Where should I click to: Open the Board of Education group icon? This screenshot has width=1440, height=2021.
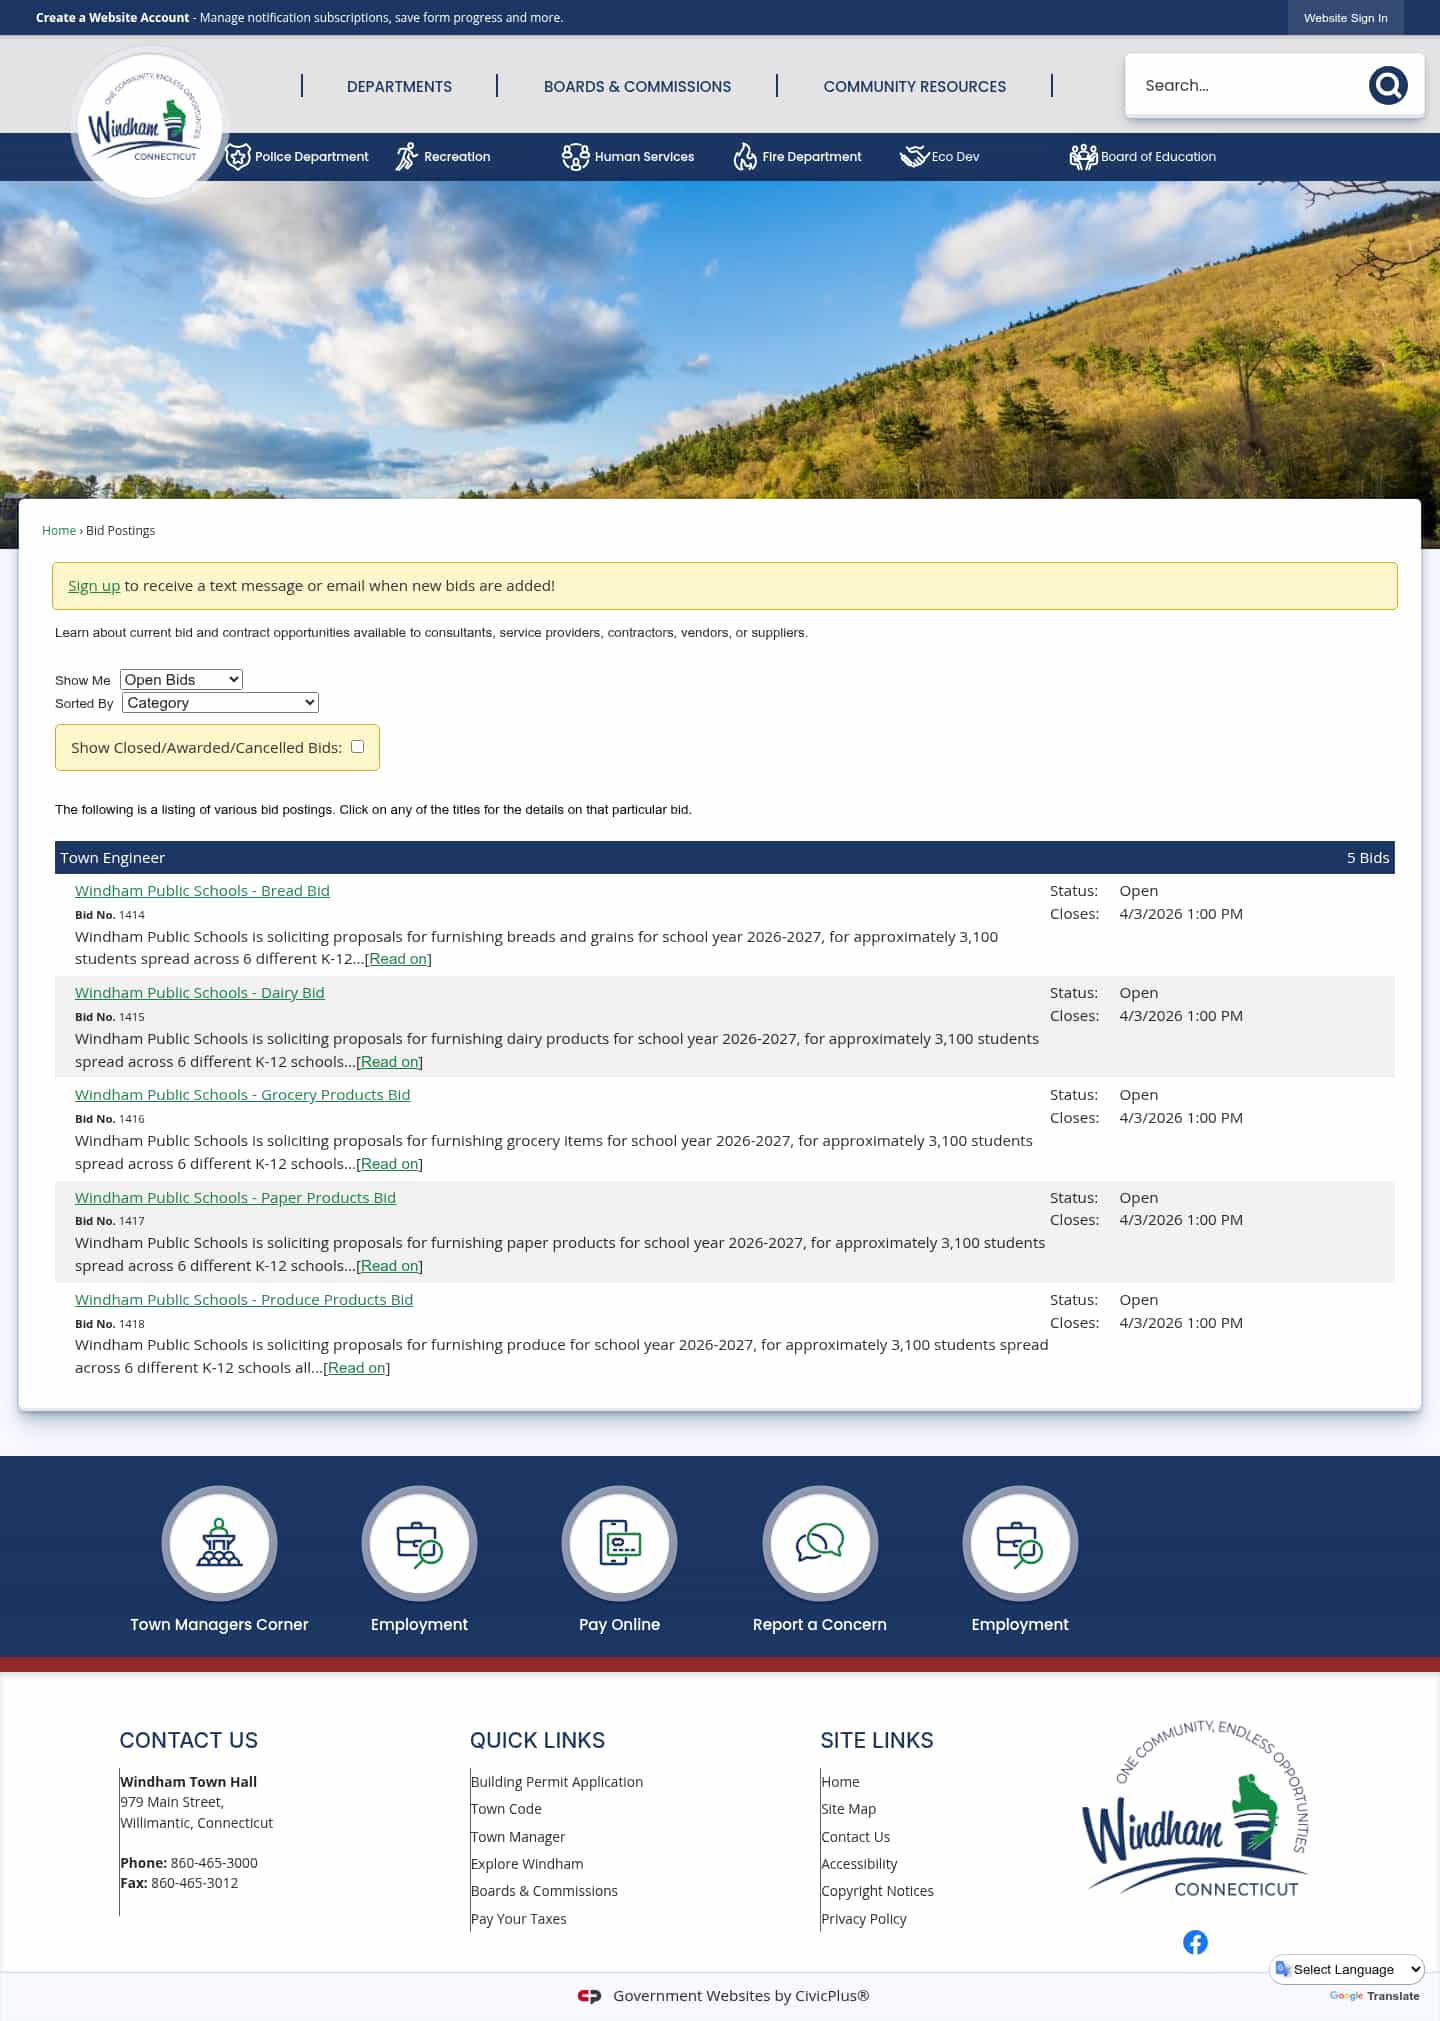pyautogui.click(x=1083, y=157)
